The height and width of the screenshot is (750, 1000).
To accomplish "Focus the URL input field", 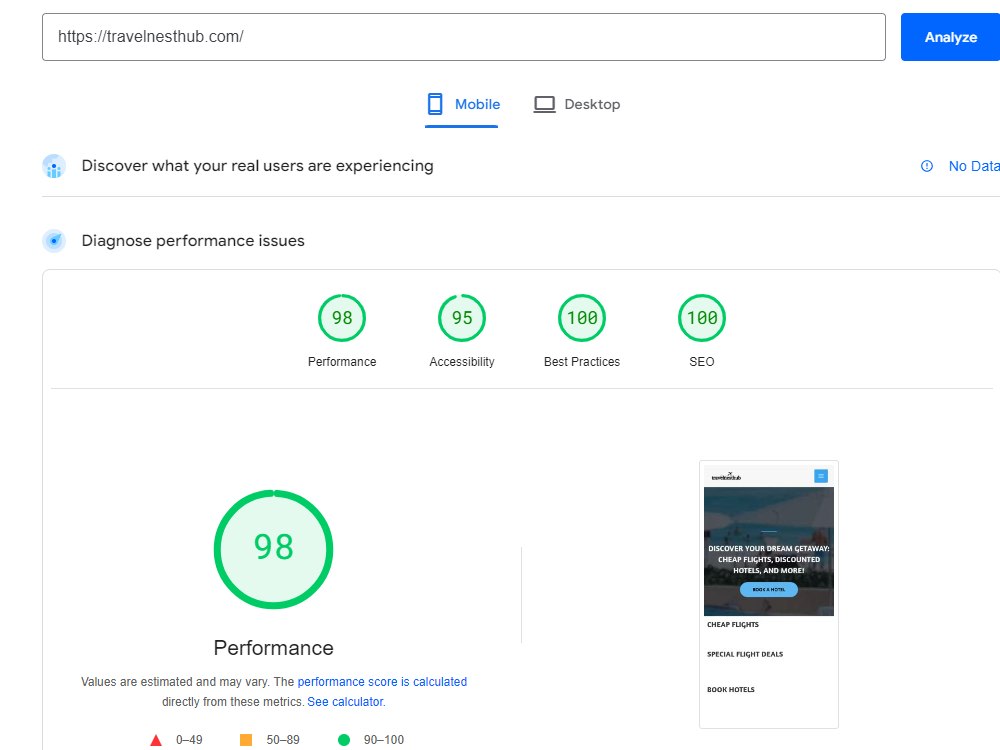I will click(464, 37).
